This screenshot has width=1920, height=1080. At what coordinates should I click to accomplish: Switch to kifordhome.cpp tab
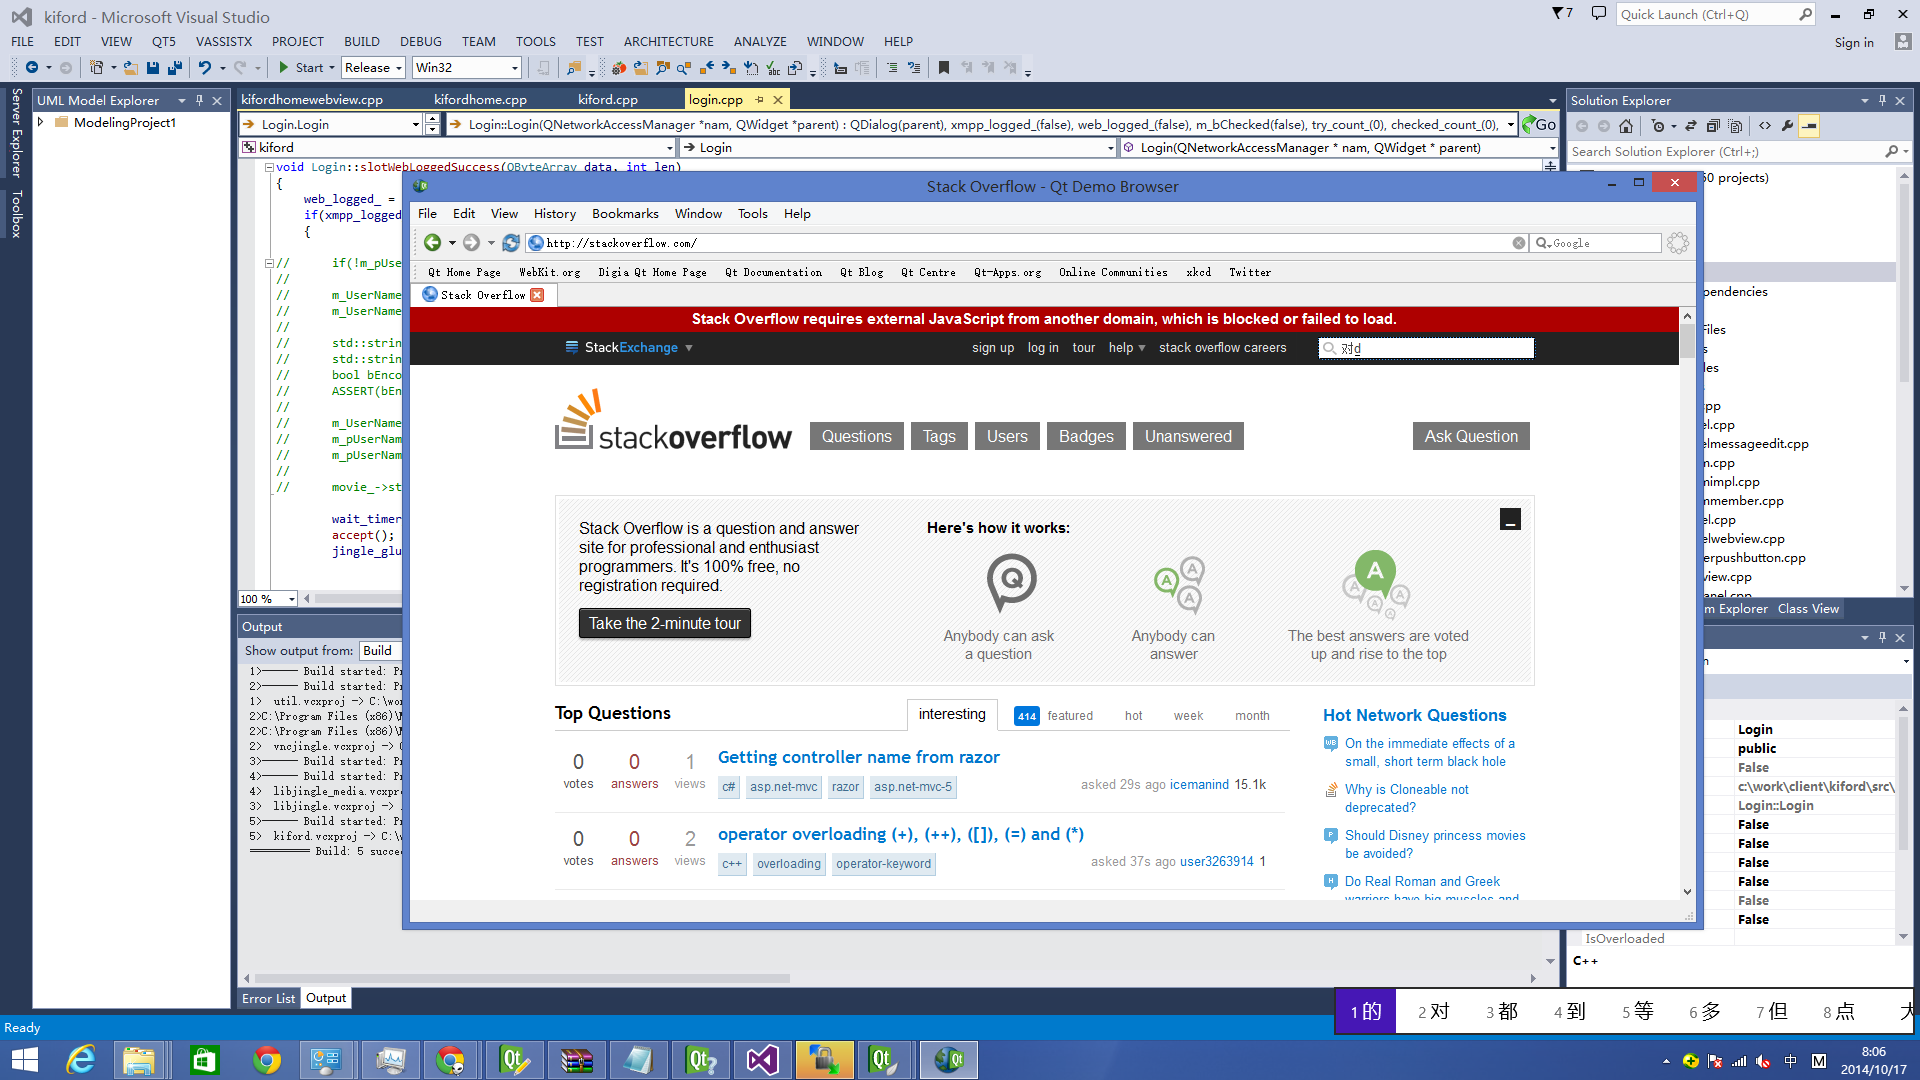pyautogui.click(x=480, y=99)
